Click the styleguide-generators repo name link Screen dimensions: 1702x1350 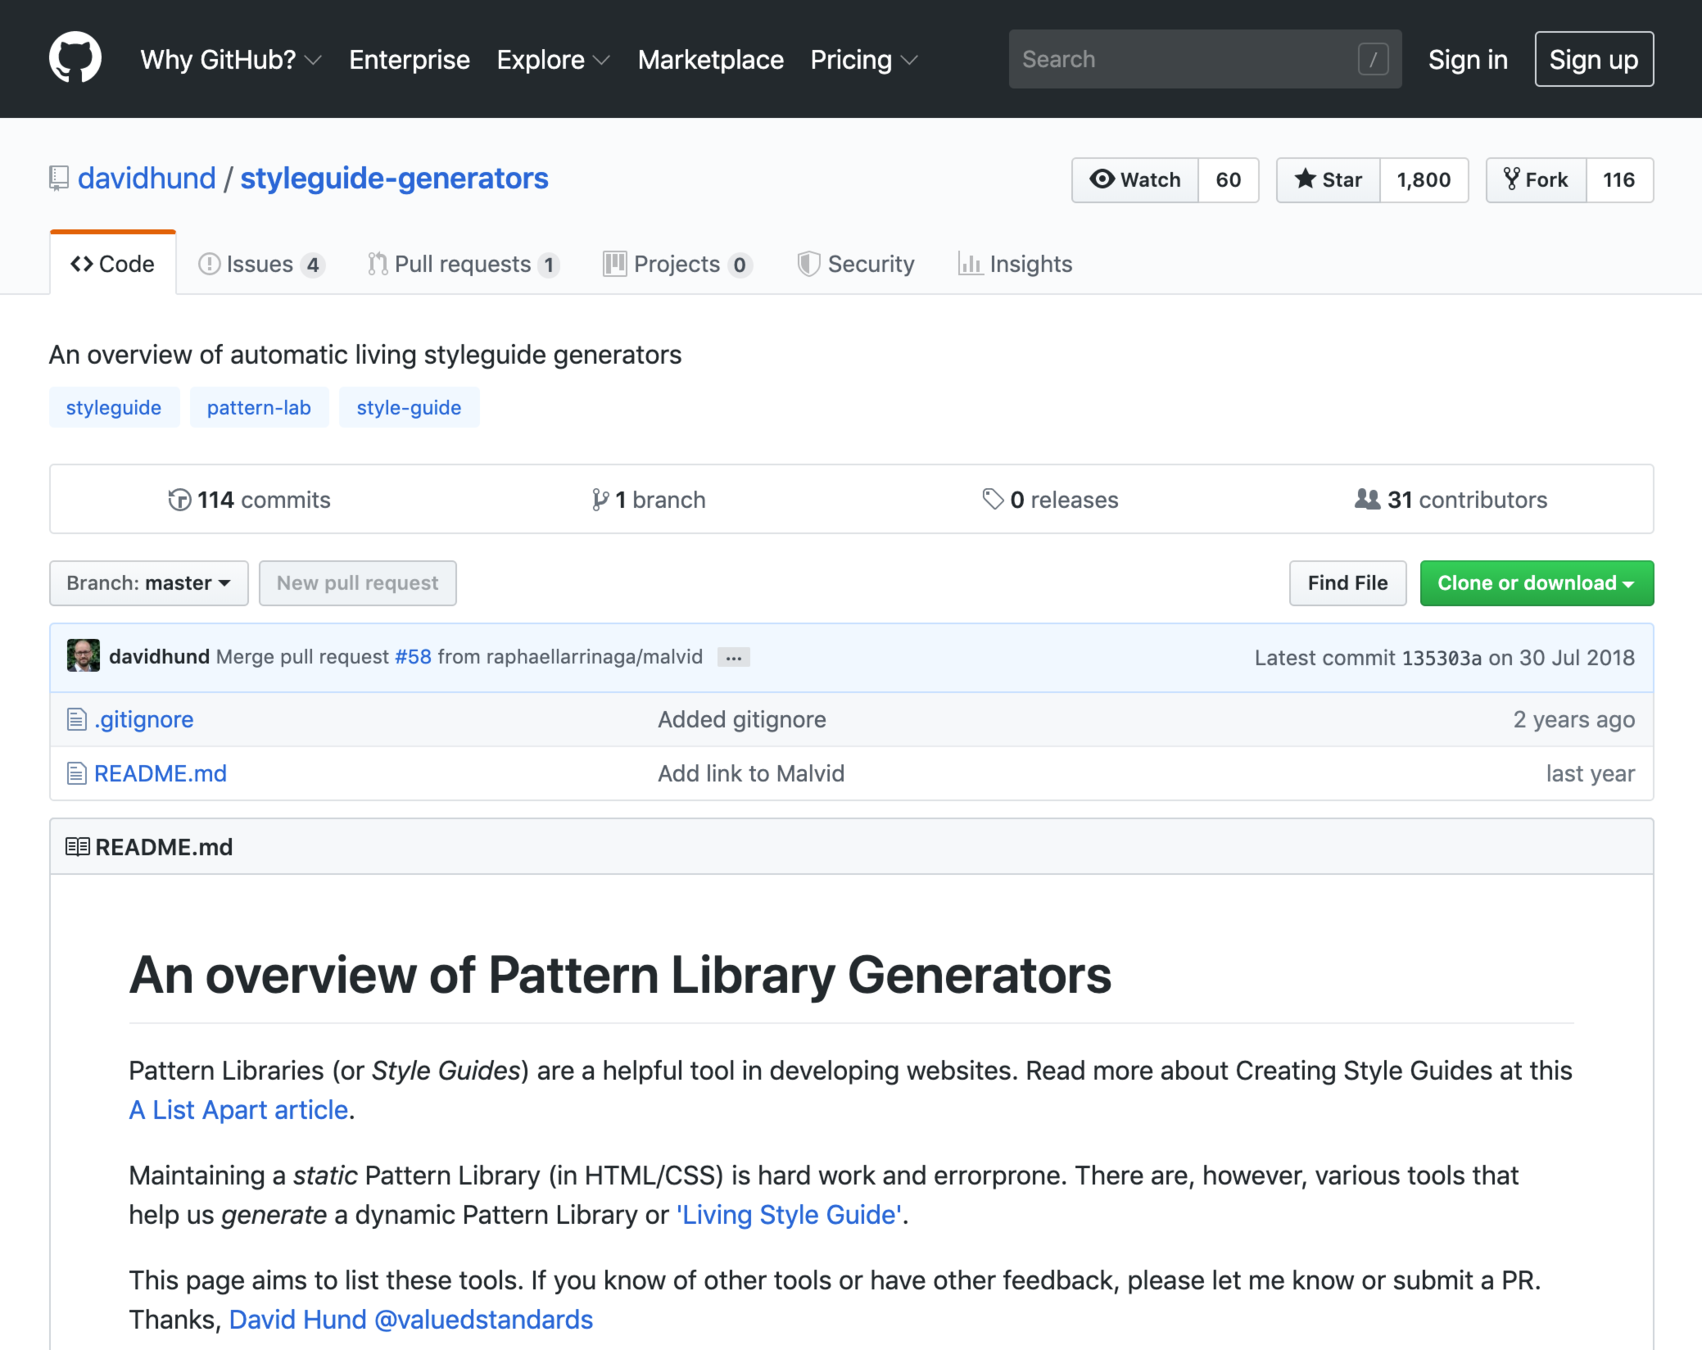pos(394,179)
